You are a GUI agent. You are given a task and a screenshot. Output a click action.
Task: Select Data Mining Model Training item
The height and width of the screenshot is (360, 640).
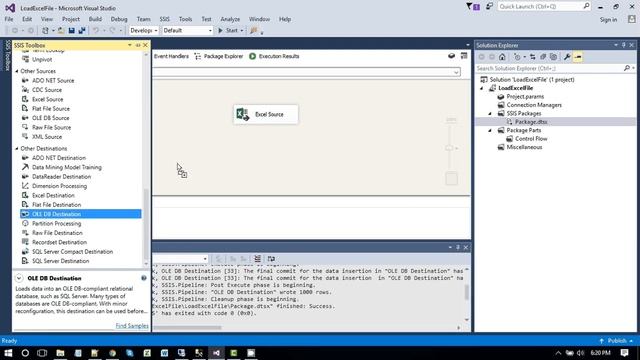[x=67, y=167]
